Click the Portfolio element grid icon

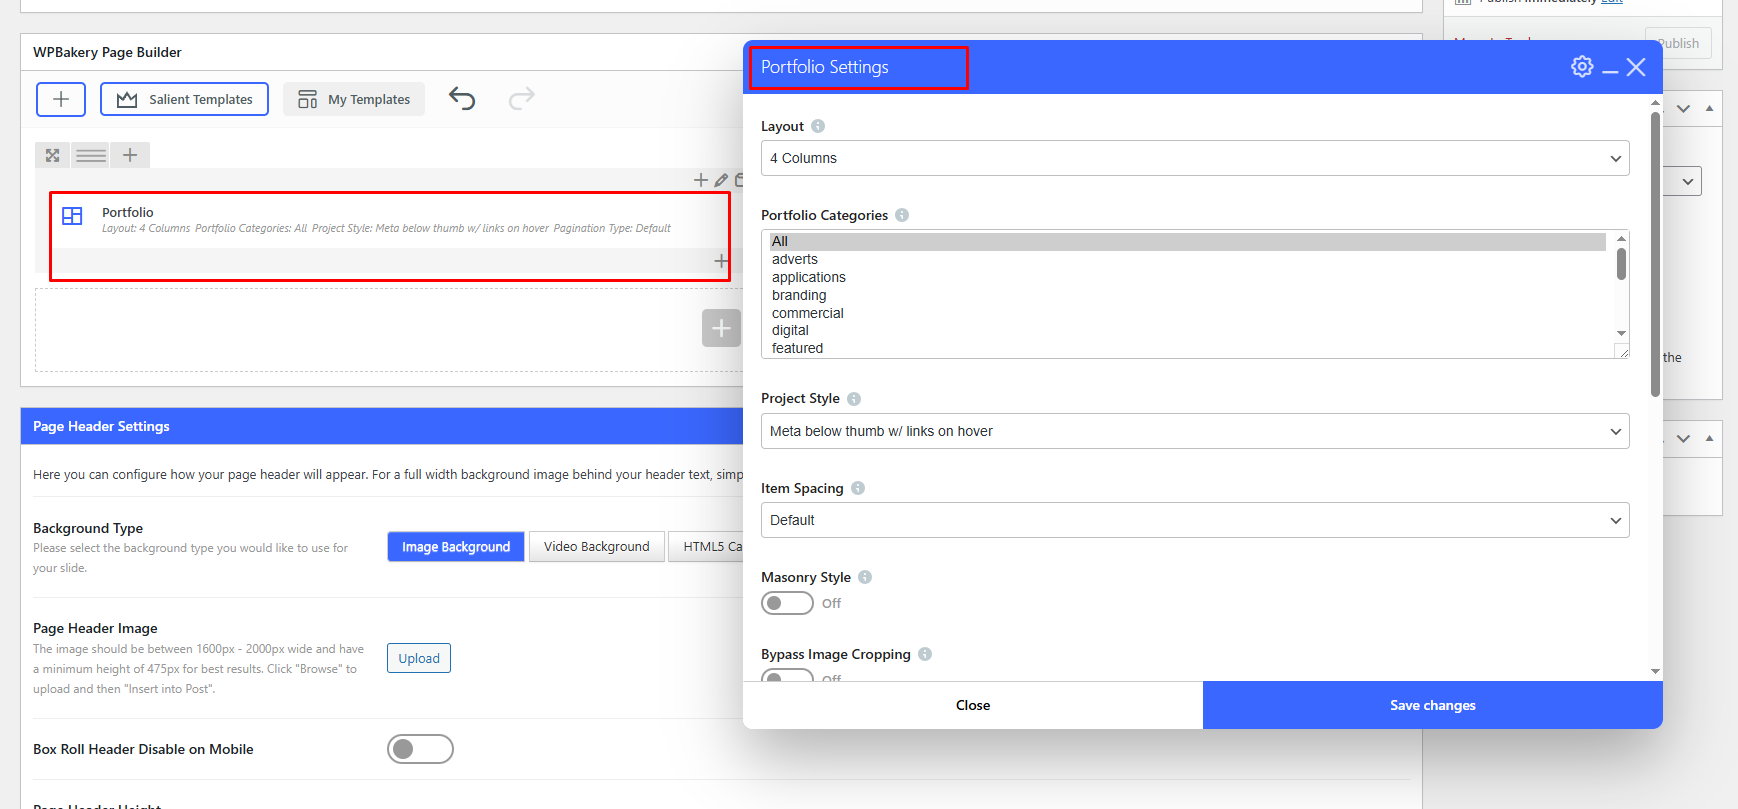72,216
